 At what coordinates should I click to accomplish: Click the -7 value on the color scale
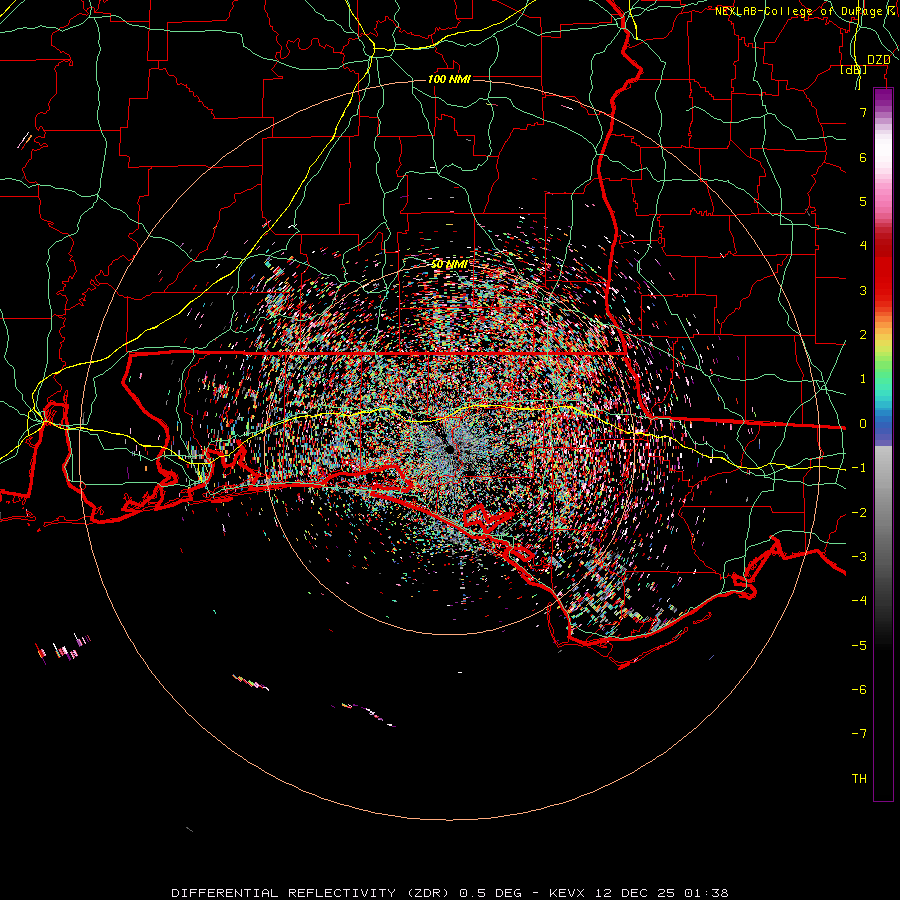tap(859, 734)
